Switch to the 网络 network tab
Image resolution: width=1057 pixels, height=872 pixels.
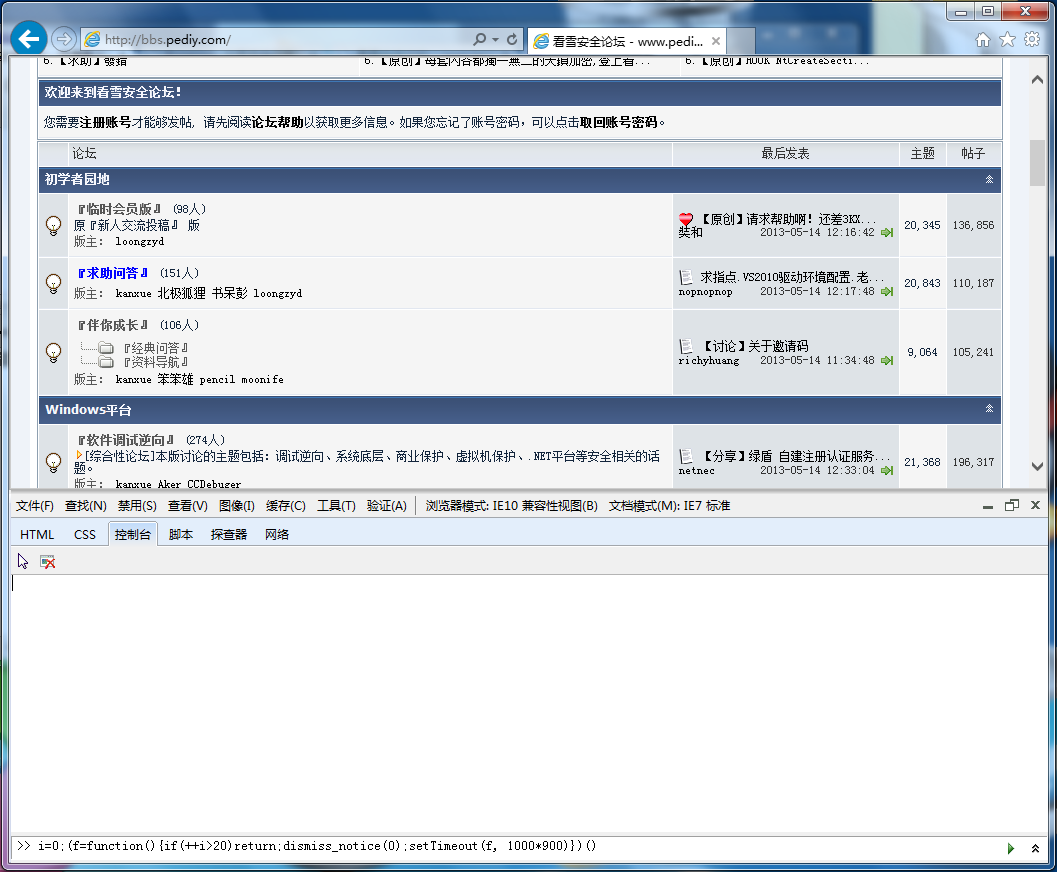tap(277, 534)
